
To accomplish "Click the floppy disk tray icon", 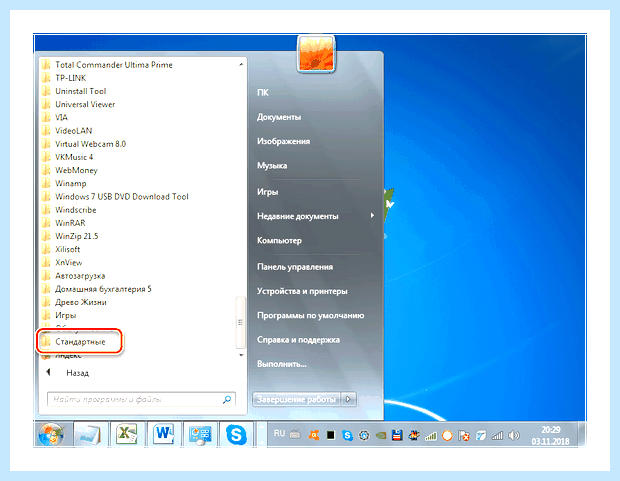I will 397,436.
